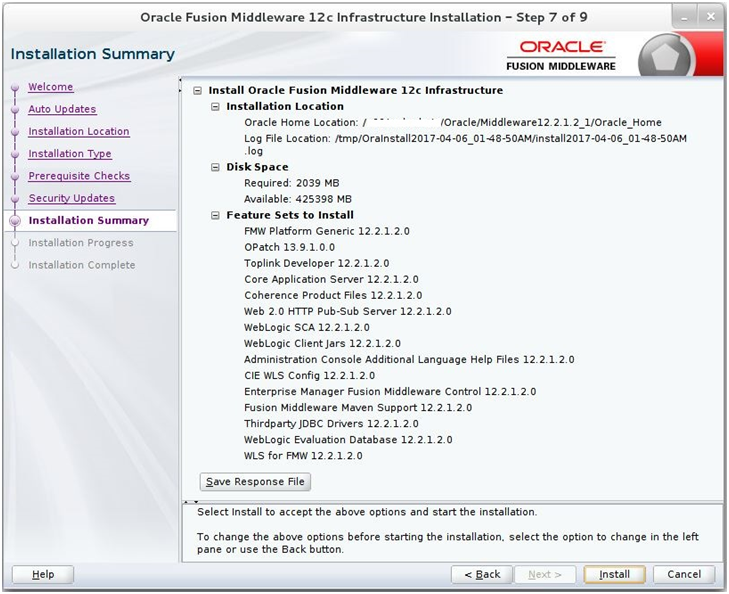Open Prerequisite Checks step
Viewport: 729px width, 594px height.
point(80,176)
